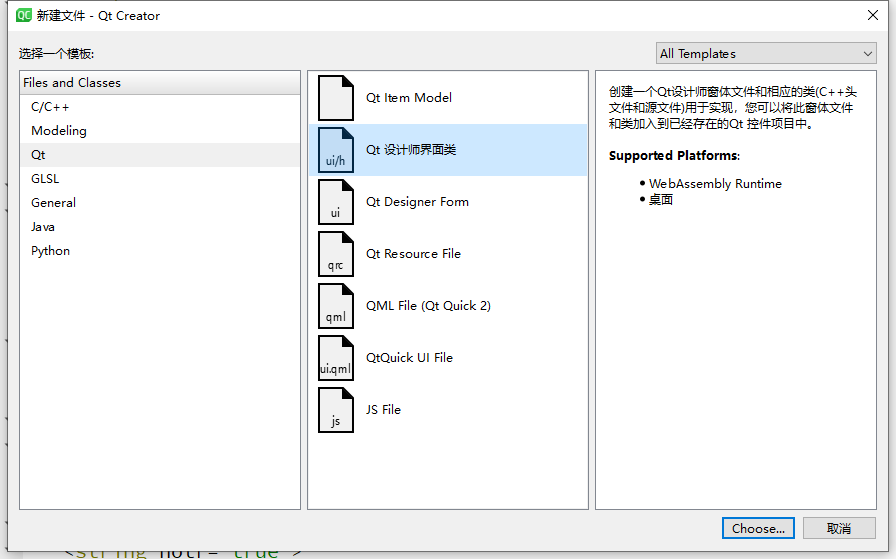The image size is (896, 559).
Task: Click the Choose... button
Action: [758, 528]
